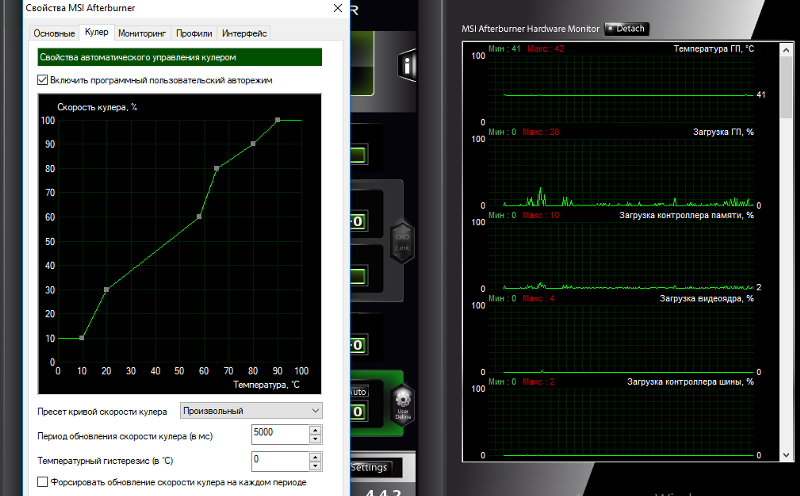Viewport: 800px width, 496px height.
Task: Click the Загрузка контроллера памяти graph
Action: pos(621,256)
